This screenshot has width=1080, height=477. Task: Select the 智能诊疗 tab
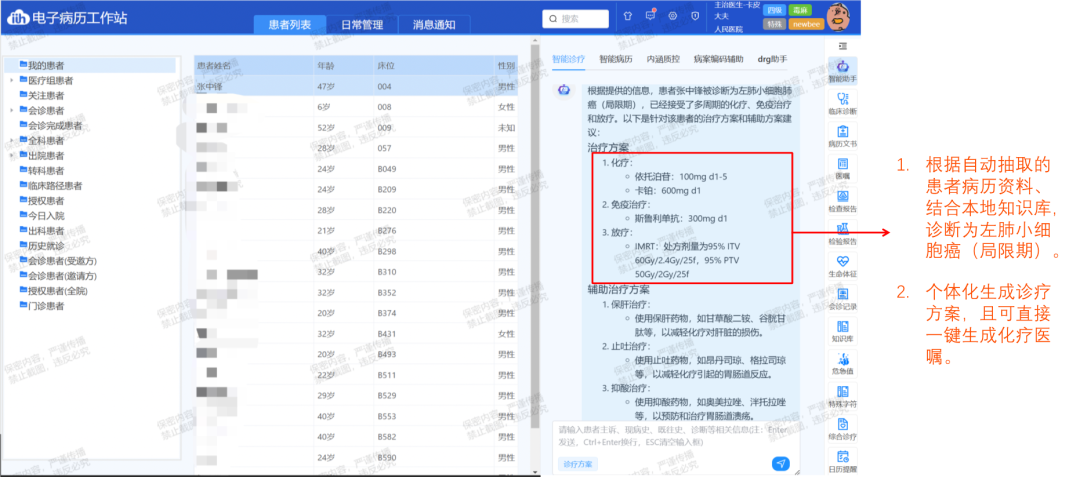pos(568,59)
